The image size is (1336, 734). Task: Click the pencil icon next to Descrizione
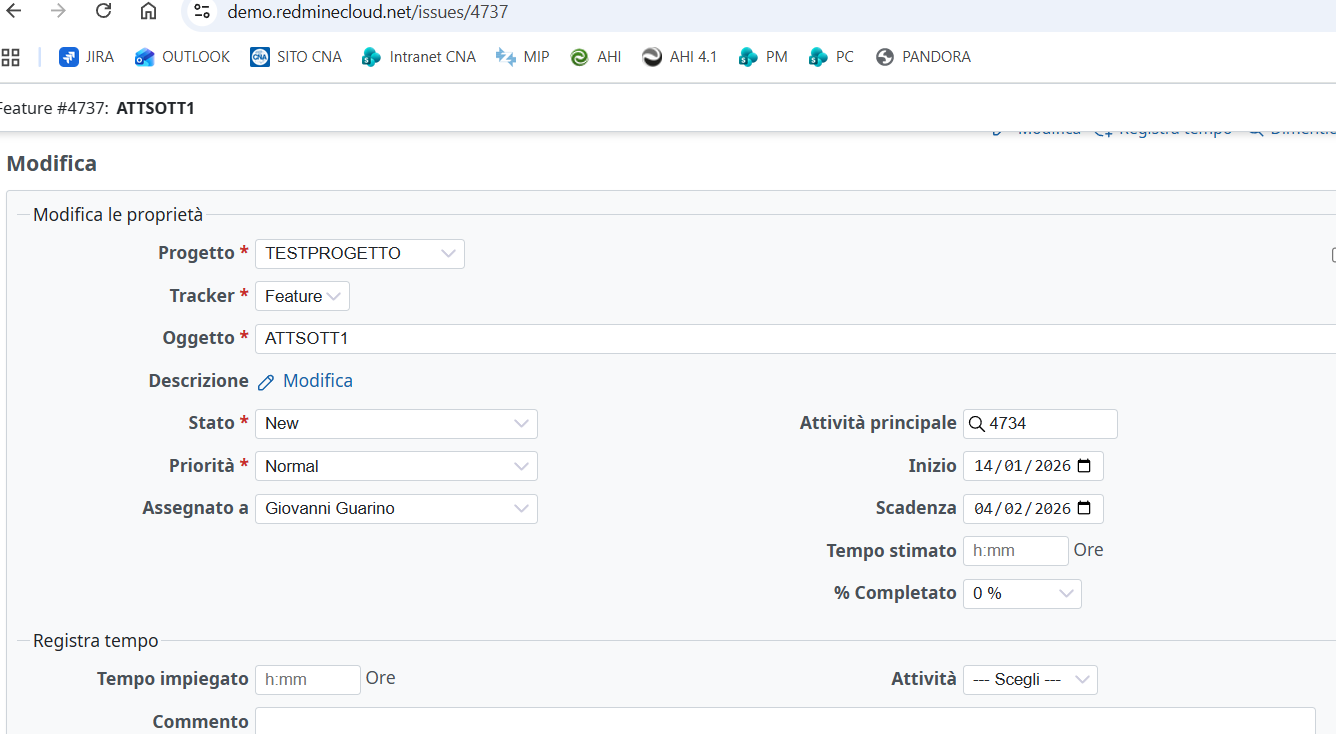pos(266,382)
